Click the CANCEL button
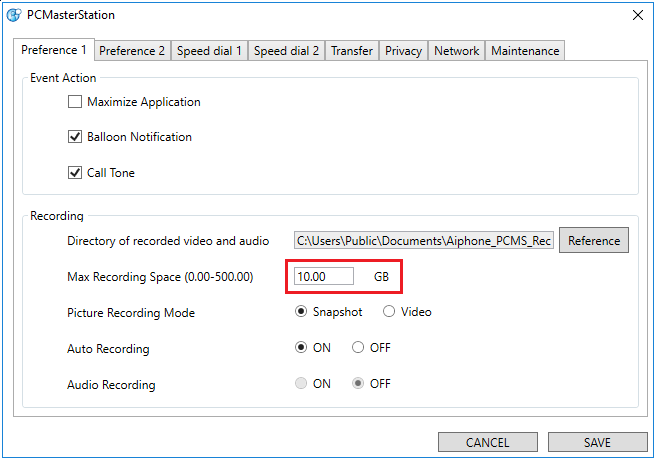The width and height of the screenshot is (657, 458). click(x=488, y=442)
